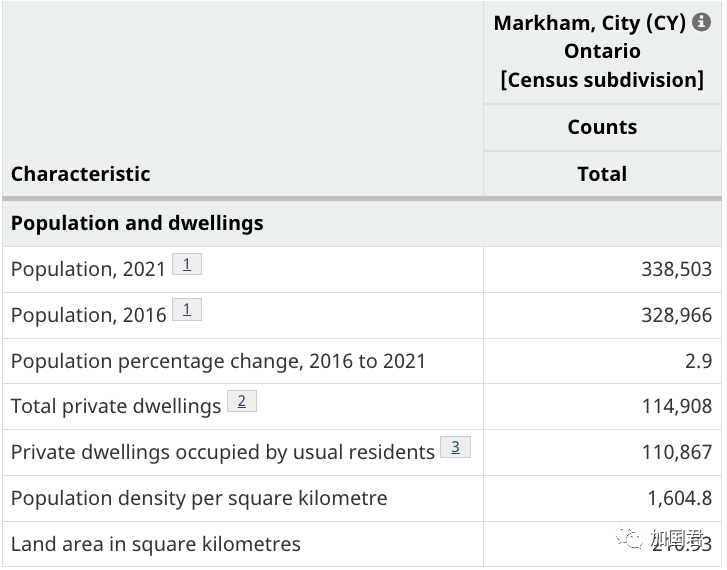
Task: Click the Population, 2021 row label
Action: pos(88,269)
